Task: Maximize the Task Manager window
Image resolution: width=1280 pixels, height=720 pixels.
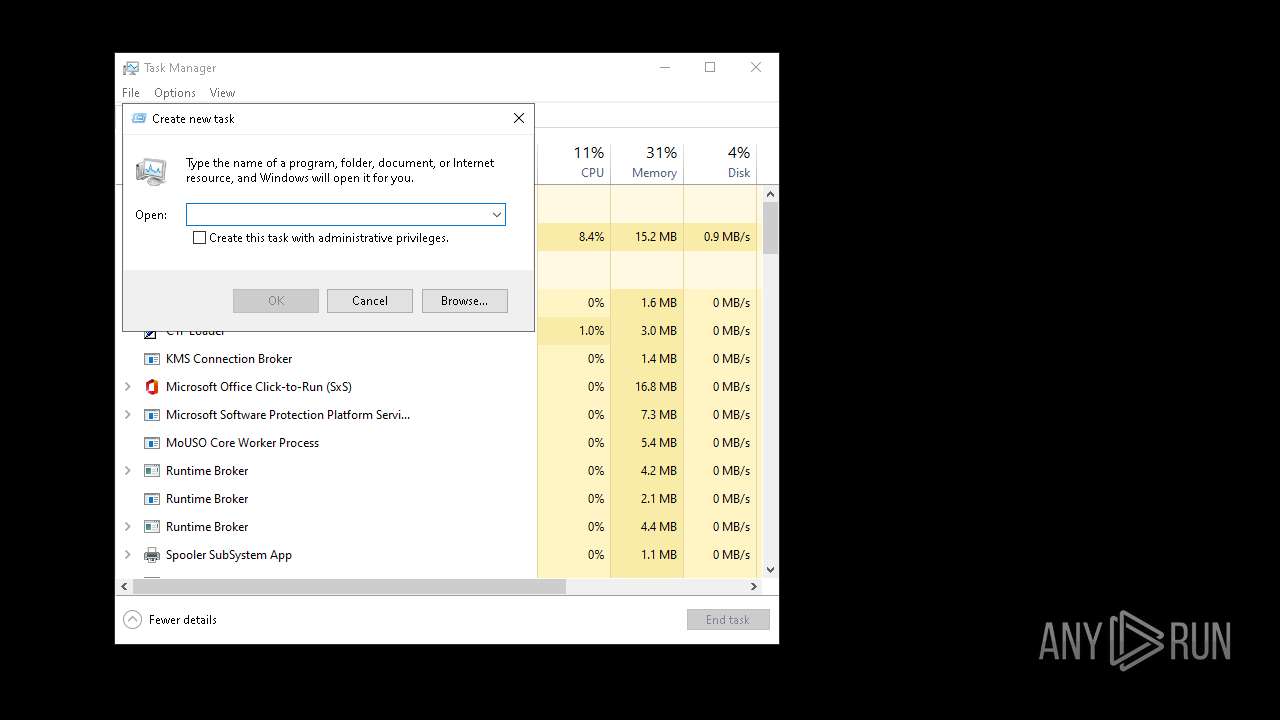Action: [x=710, y=68]
